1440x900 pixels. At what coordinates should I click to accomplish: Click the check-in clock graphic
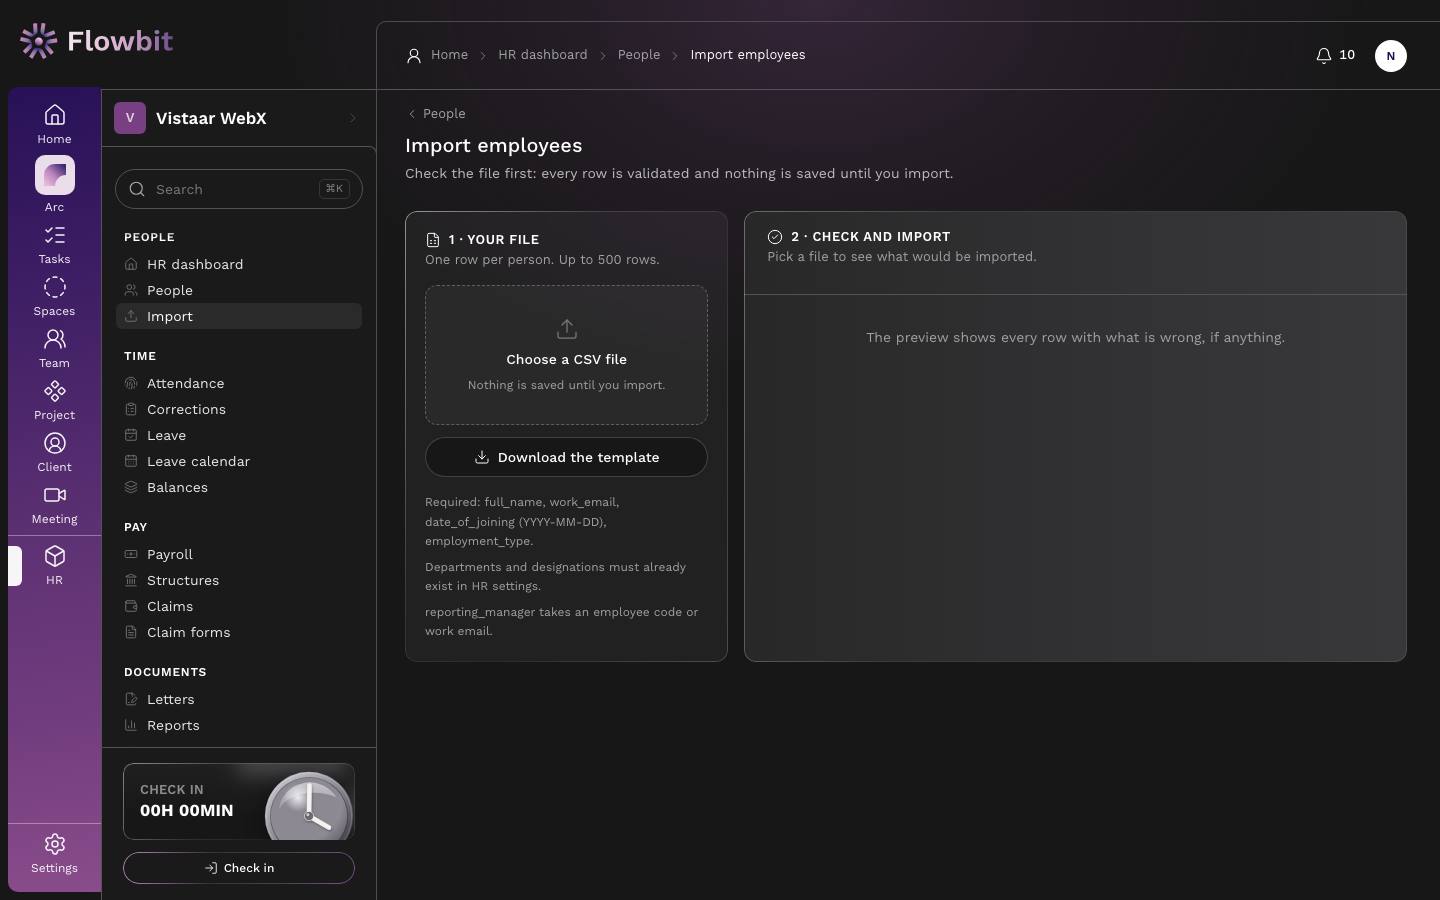click(x=309, y=806)
